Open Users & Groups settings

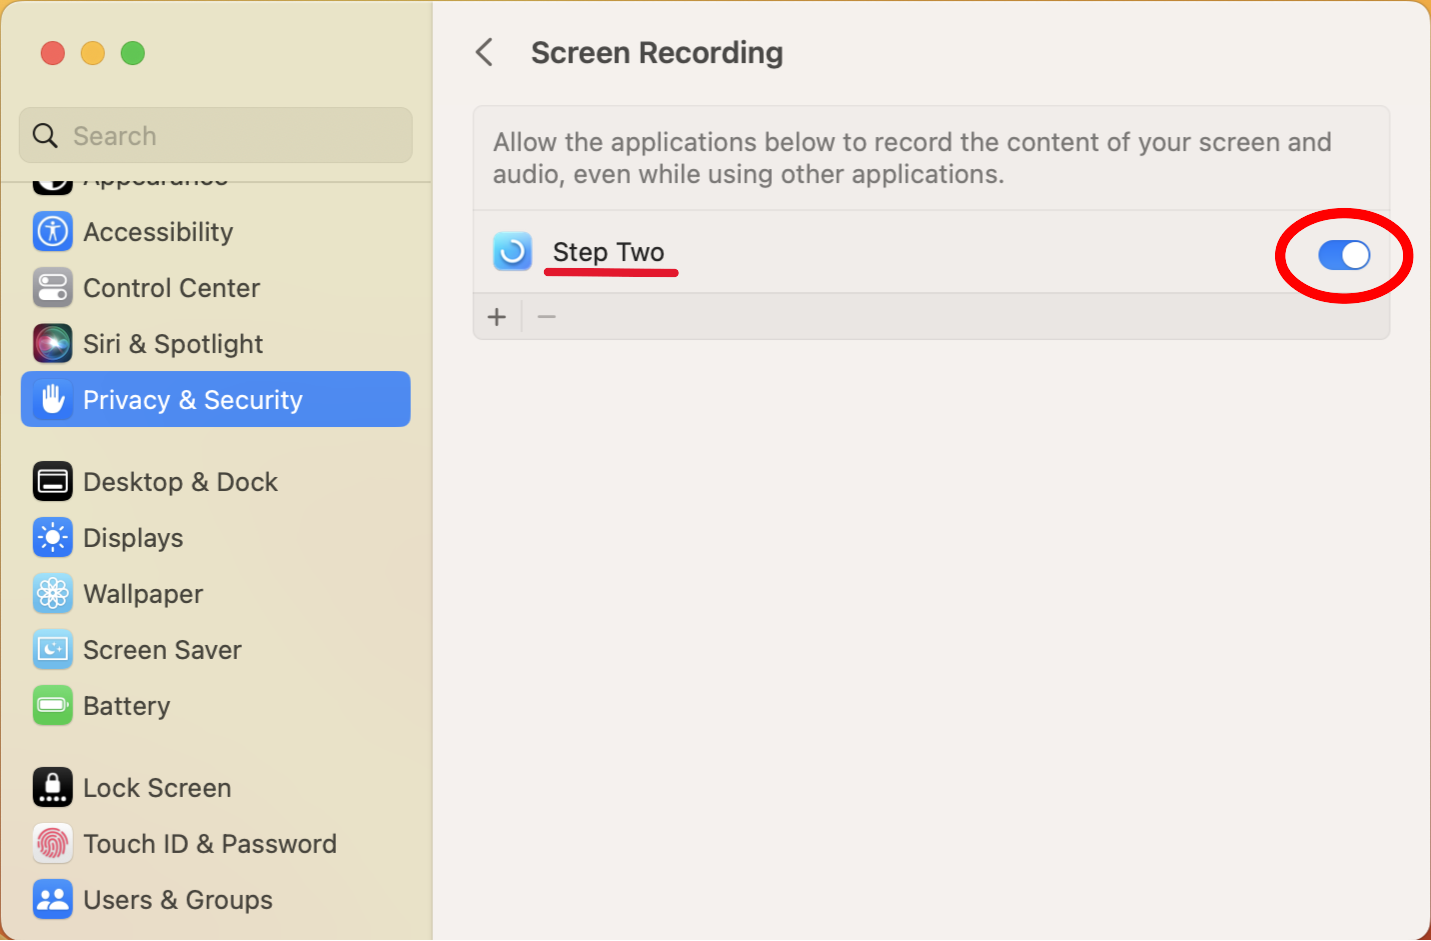coord(216,900)
